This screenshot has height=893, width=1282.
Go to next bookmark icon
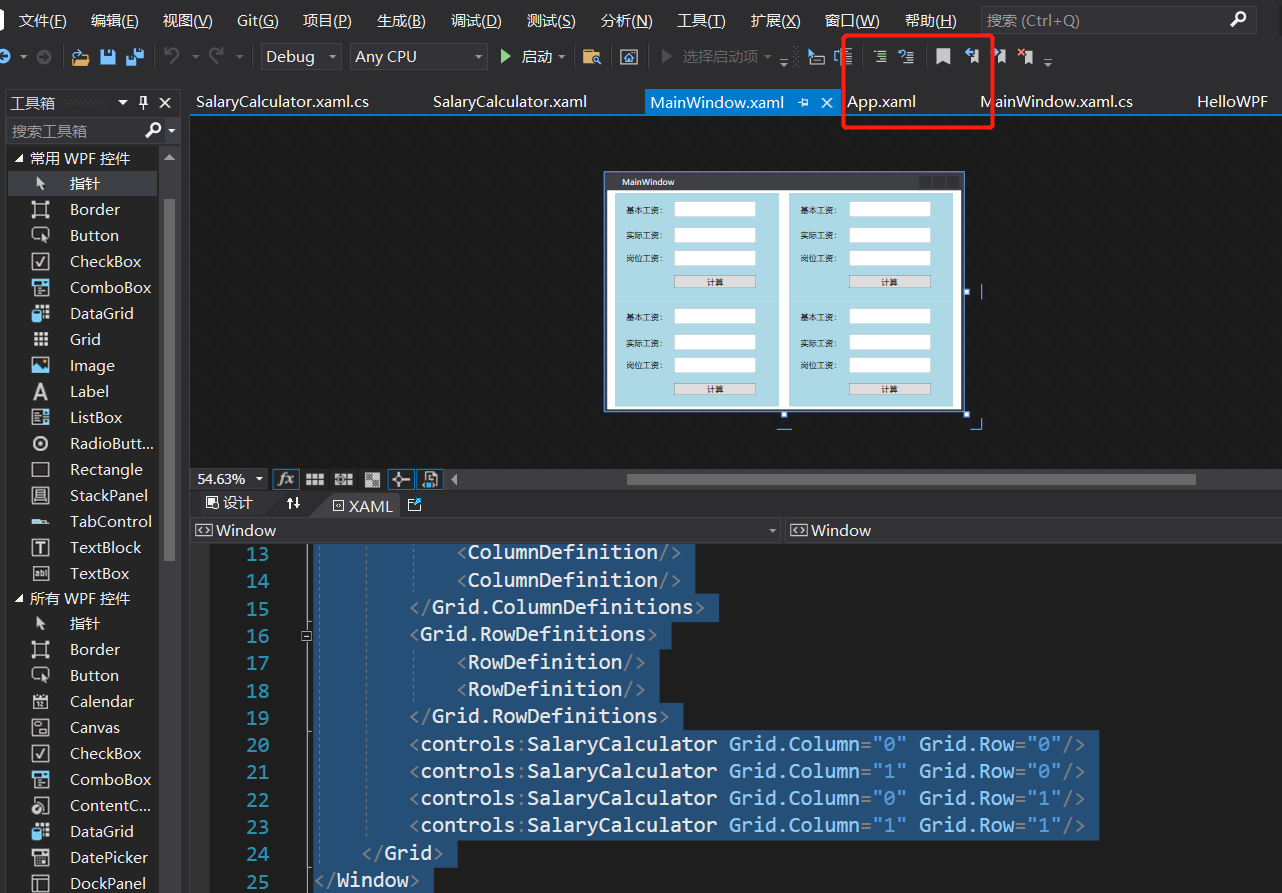[998, 57]
